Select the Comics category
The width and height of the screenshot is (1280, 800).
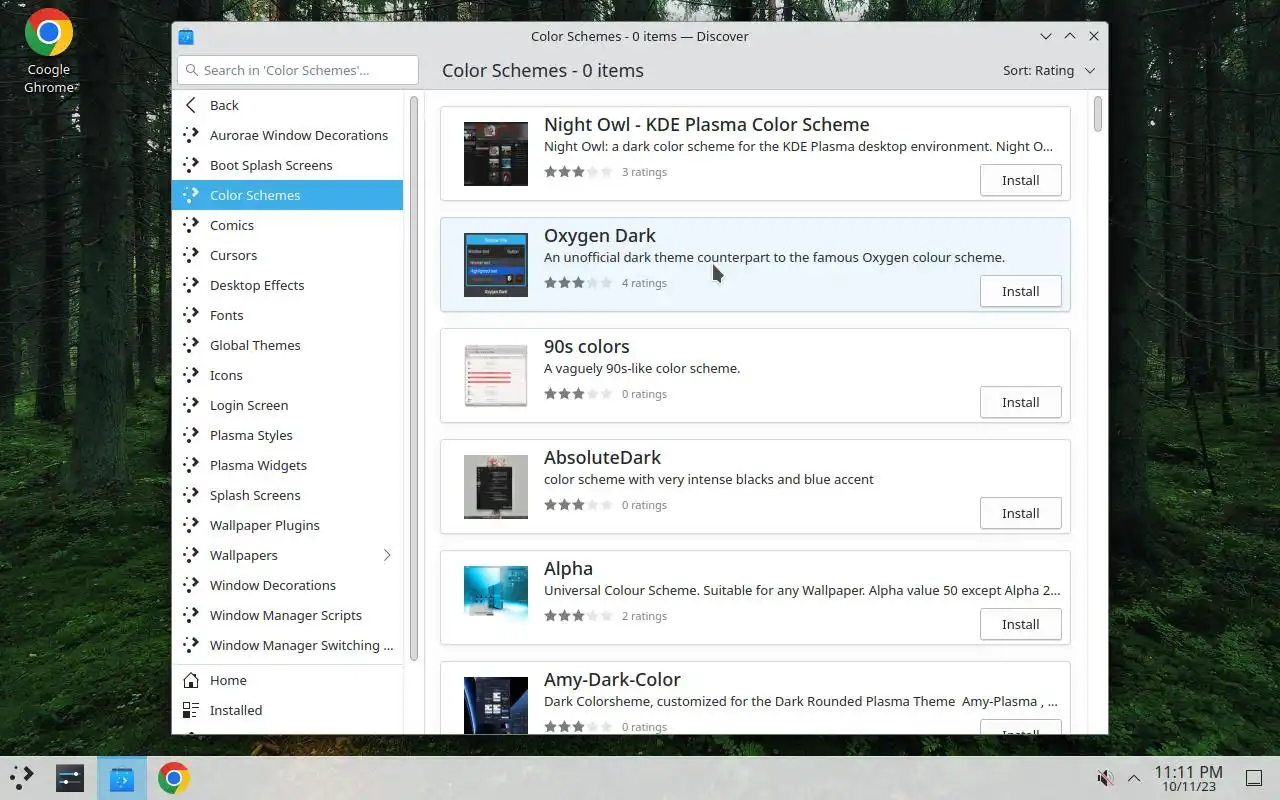(x=288, y=225)
